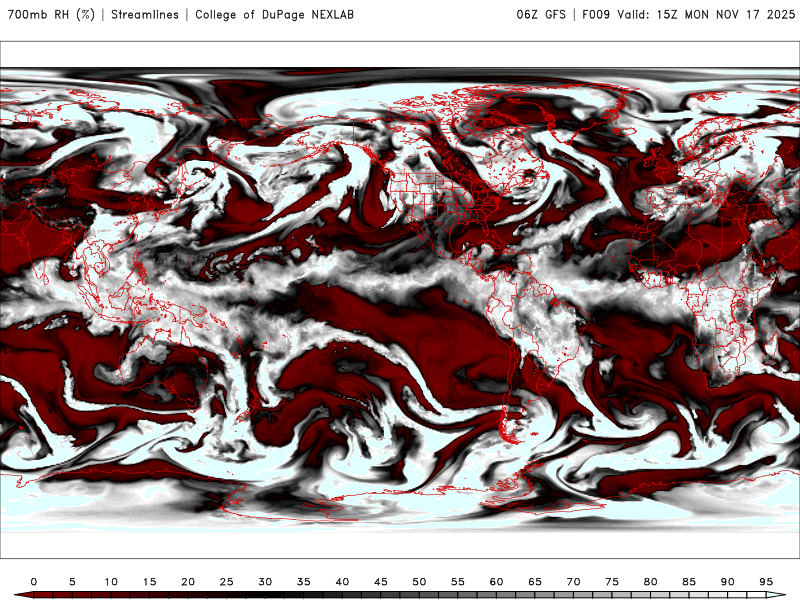The image size is (800, 600).
Task: Click the '0' label on the color scale
Action: pos(34,582)
